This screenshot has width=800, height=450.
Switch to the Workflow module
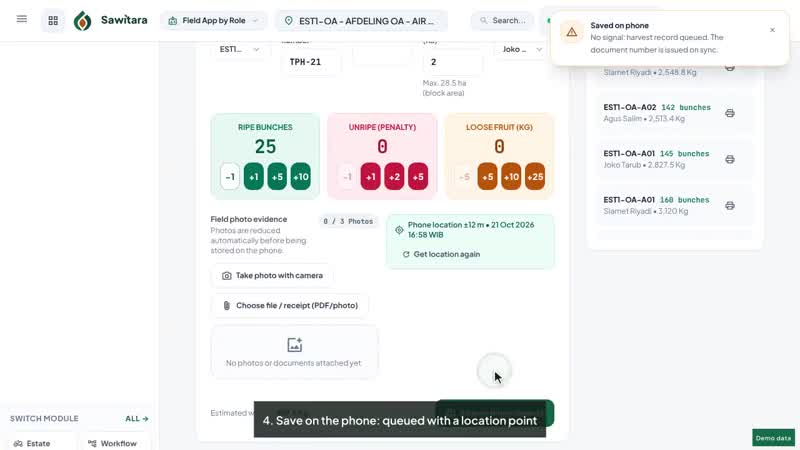coord(115,443)
